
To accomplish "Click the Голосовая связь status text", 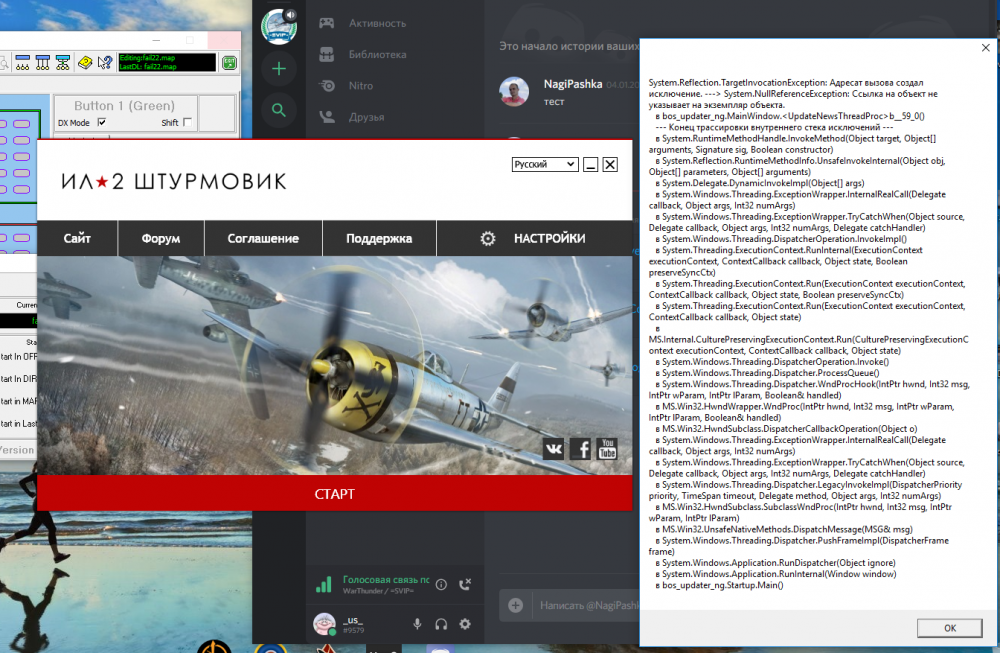I will pos(386,580).
